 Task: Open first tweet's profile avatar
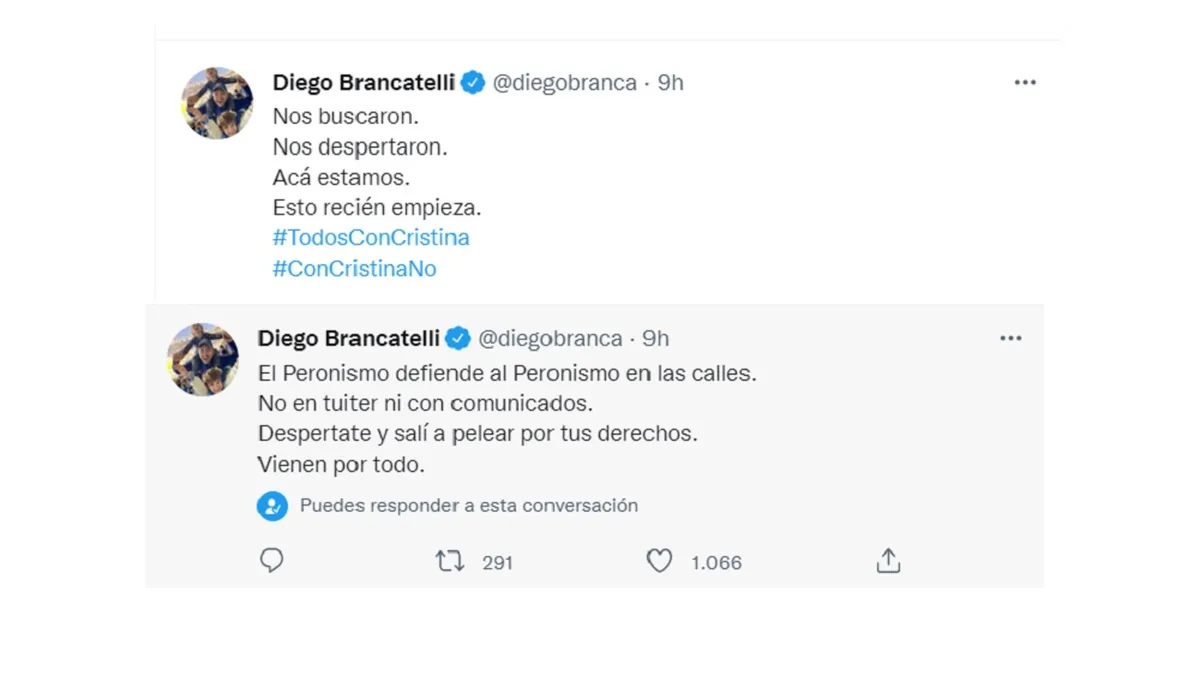pyautogui.click(x=217, y=103)
